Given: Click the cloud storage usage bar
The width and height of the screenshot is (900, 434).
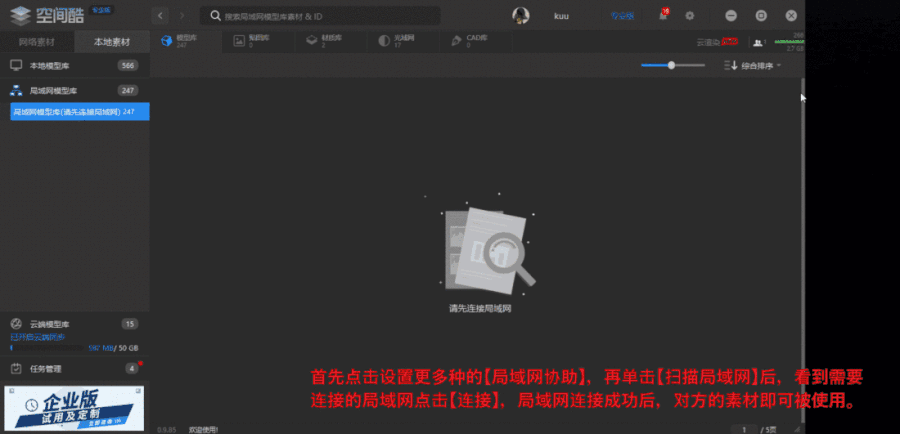Looking at the screenshot, I should 48,348.
